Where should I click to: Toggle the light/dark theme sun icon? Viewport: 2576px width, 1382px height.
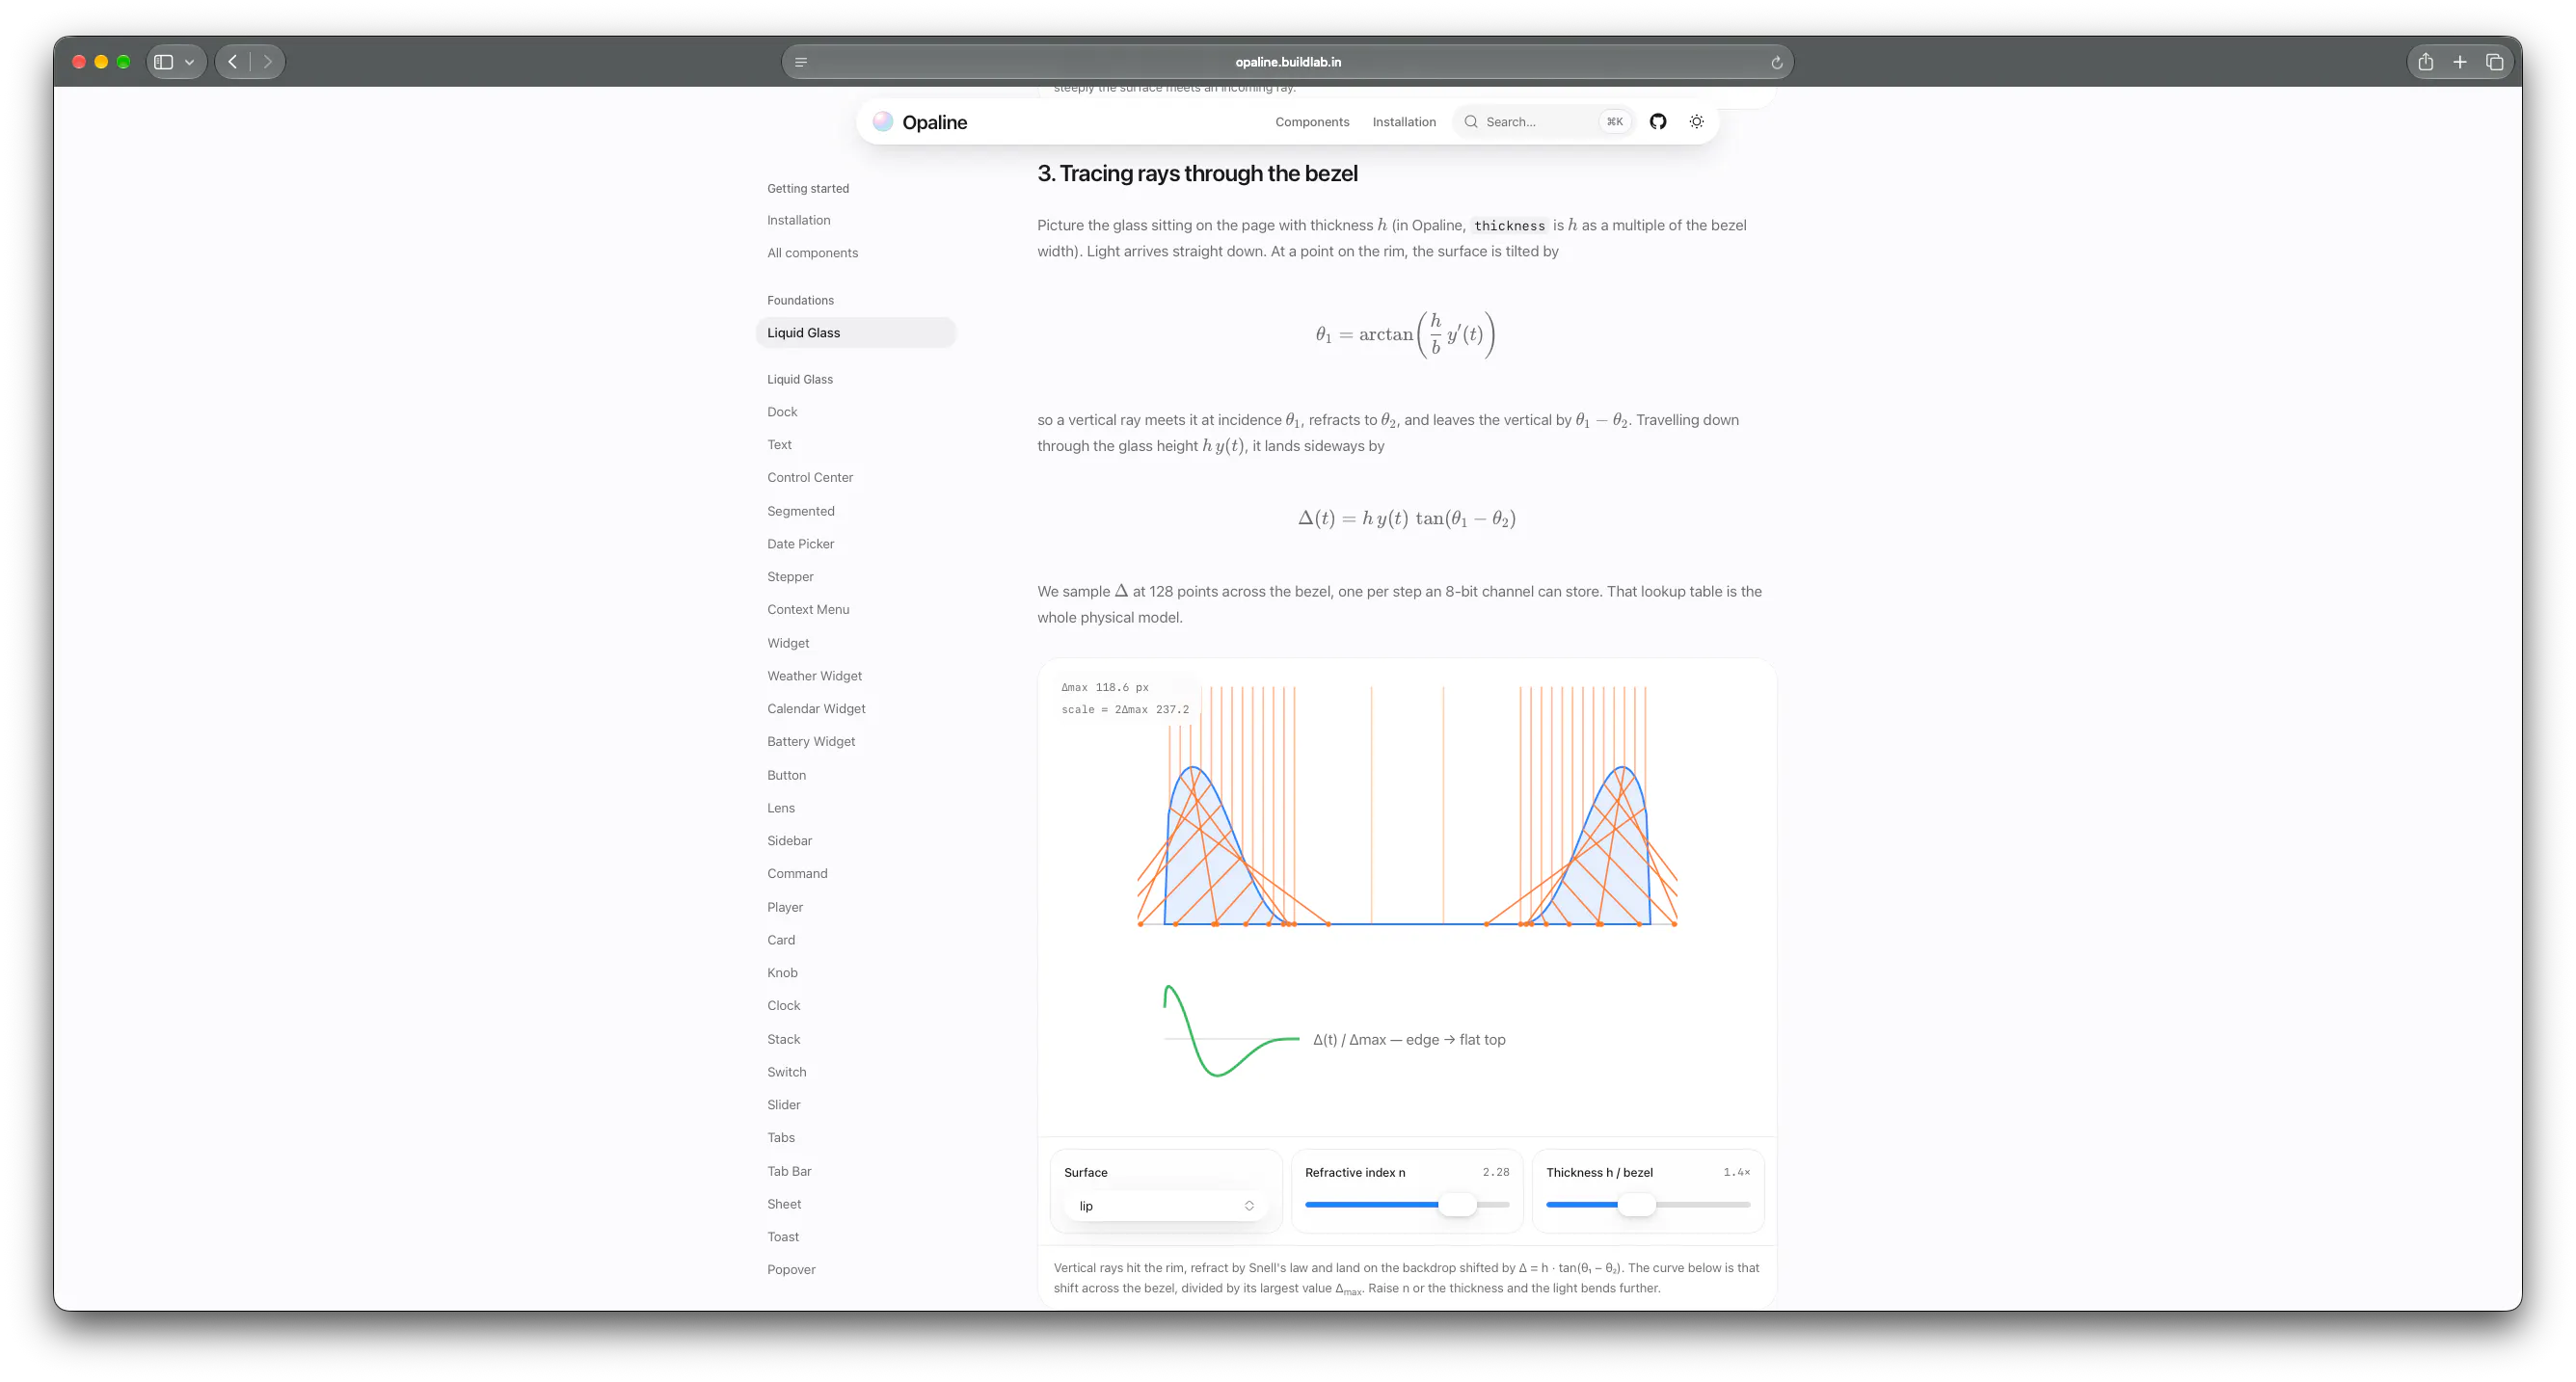point(1697,122)
